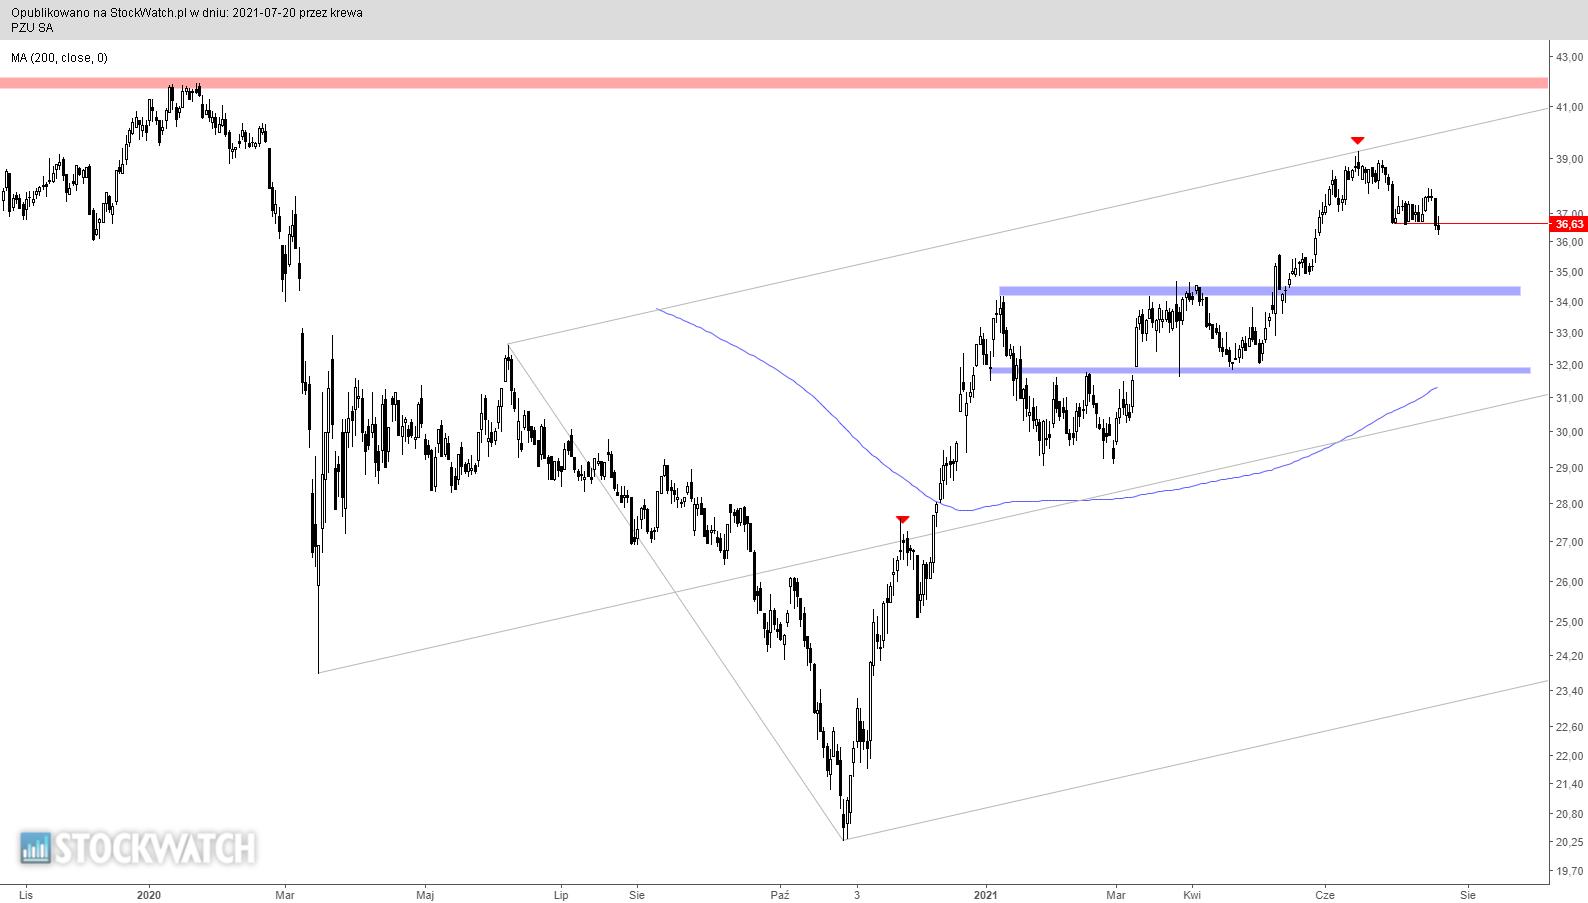
Task: Click the 31,00 price axis label
Action: click(1569, 398)
